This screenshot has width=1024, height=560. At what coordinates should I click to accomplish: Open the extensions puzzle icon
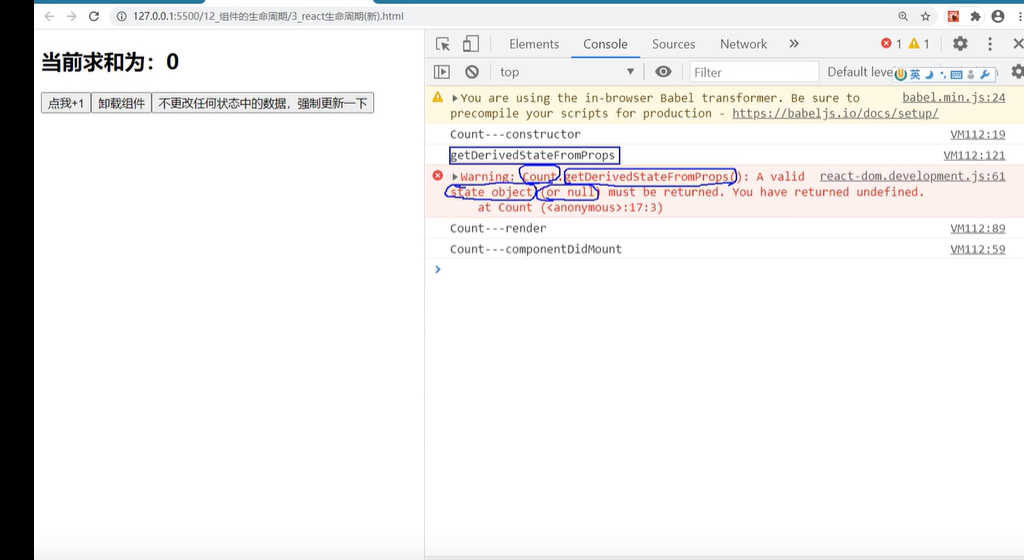[x=976, y=16]
